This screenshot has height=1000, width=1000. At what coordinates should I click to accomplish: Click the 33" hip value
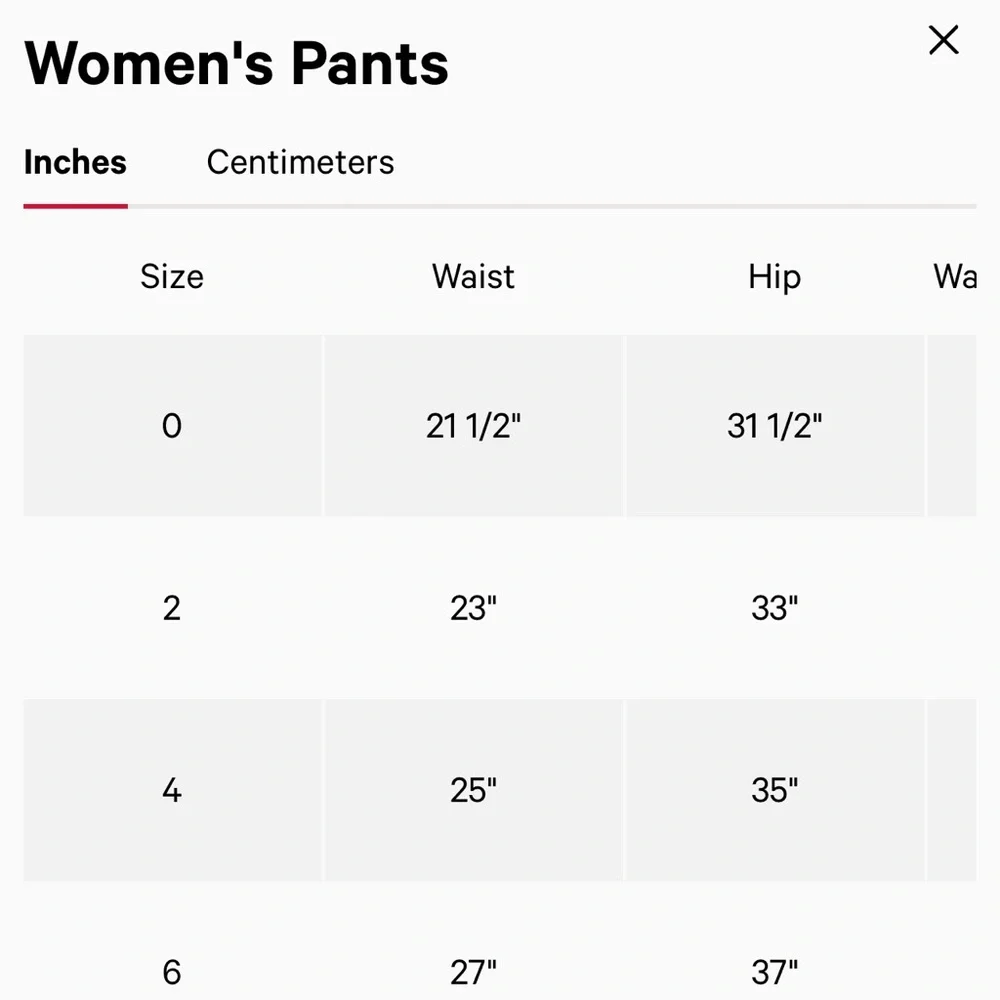(x=774, y=608)
